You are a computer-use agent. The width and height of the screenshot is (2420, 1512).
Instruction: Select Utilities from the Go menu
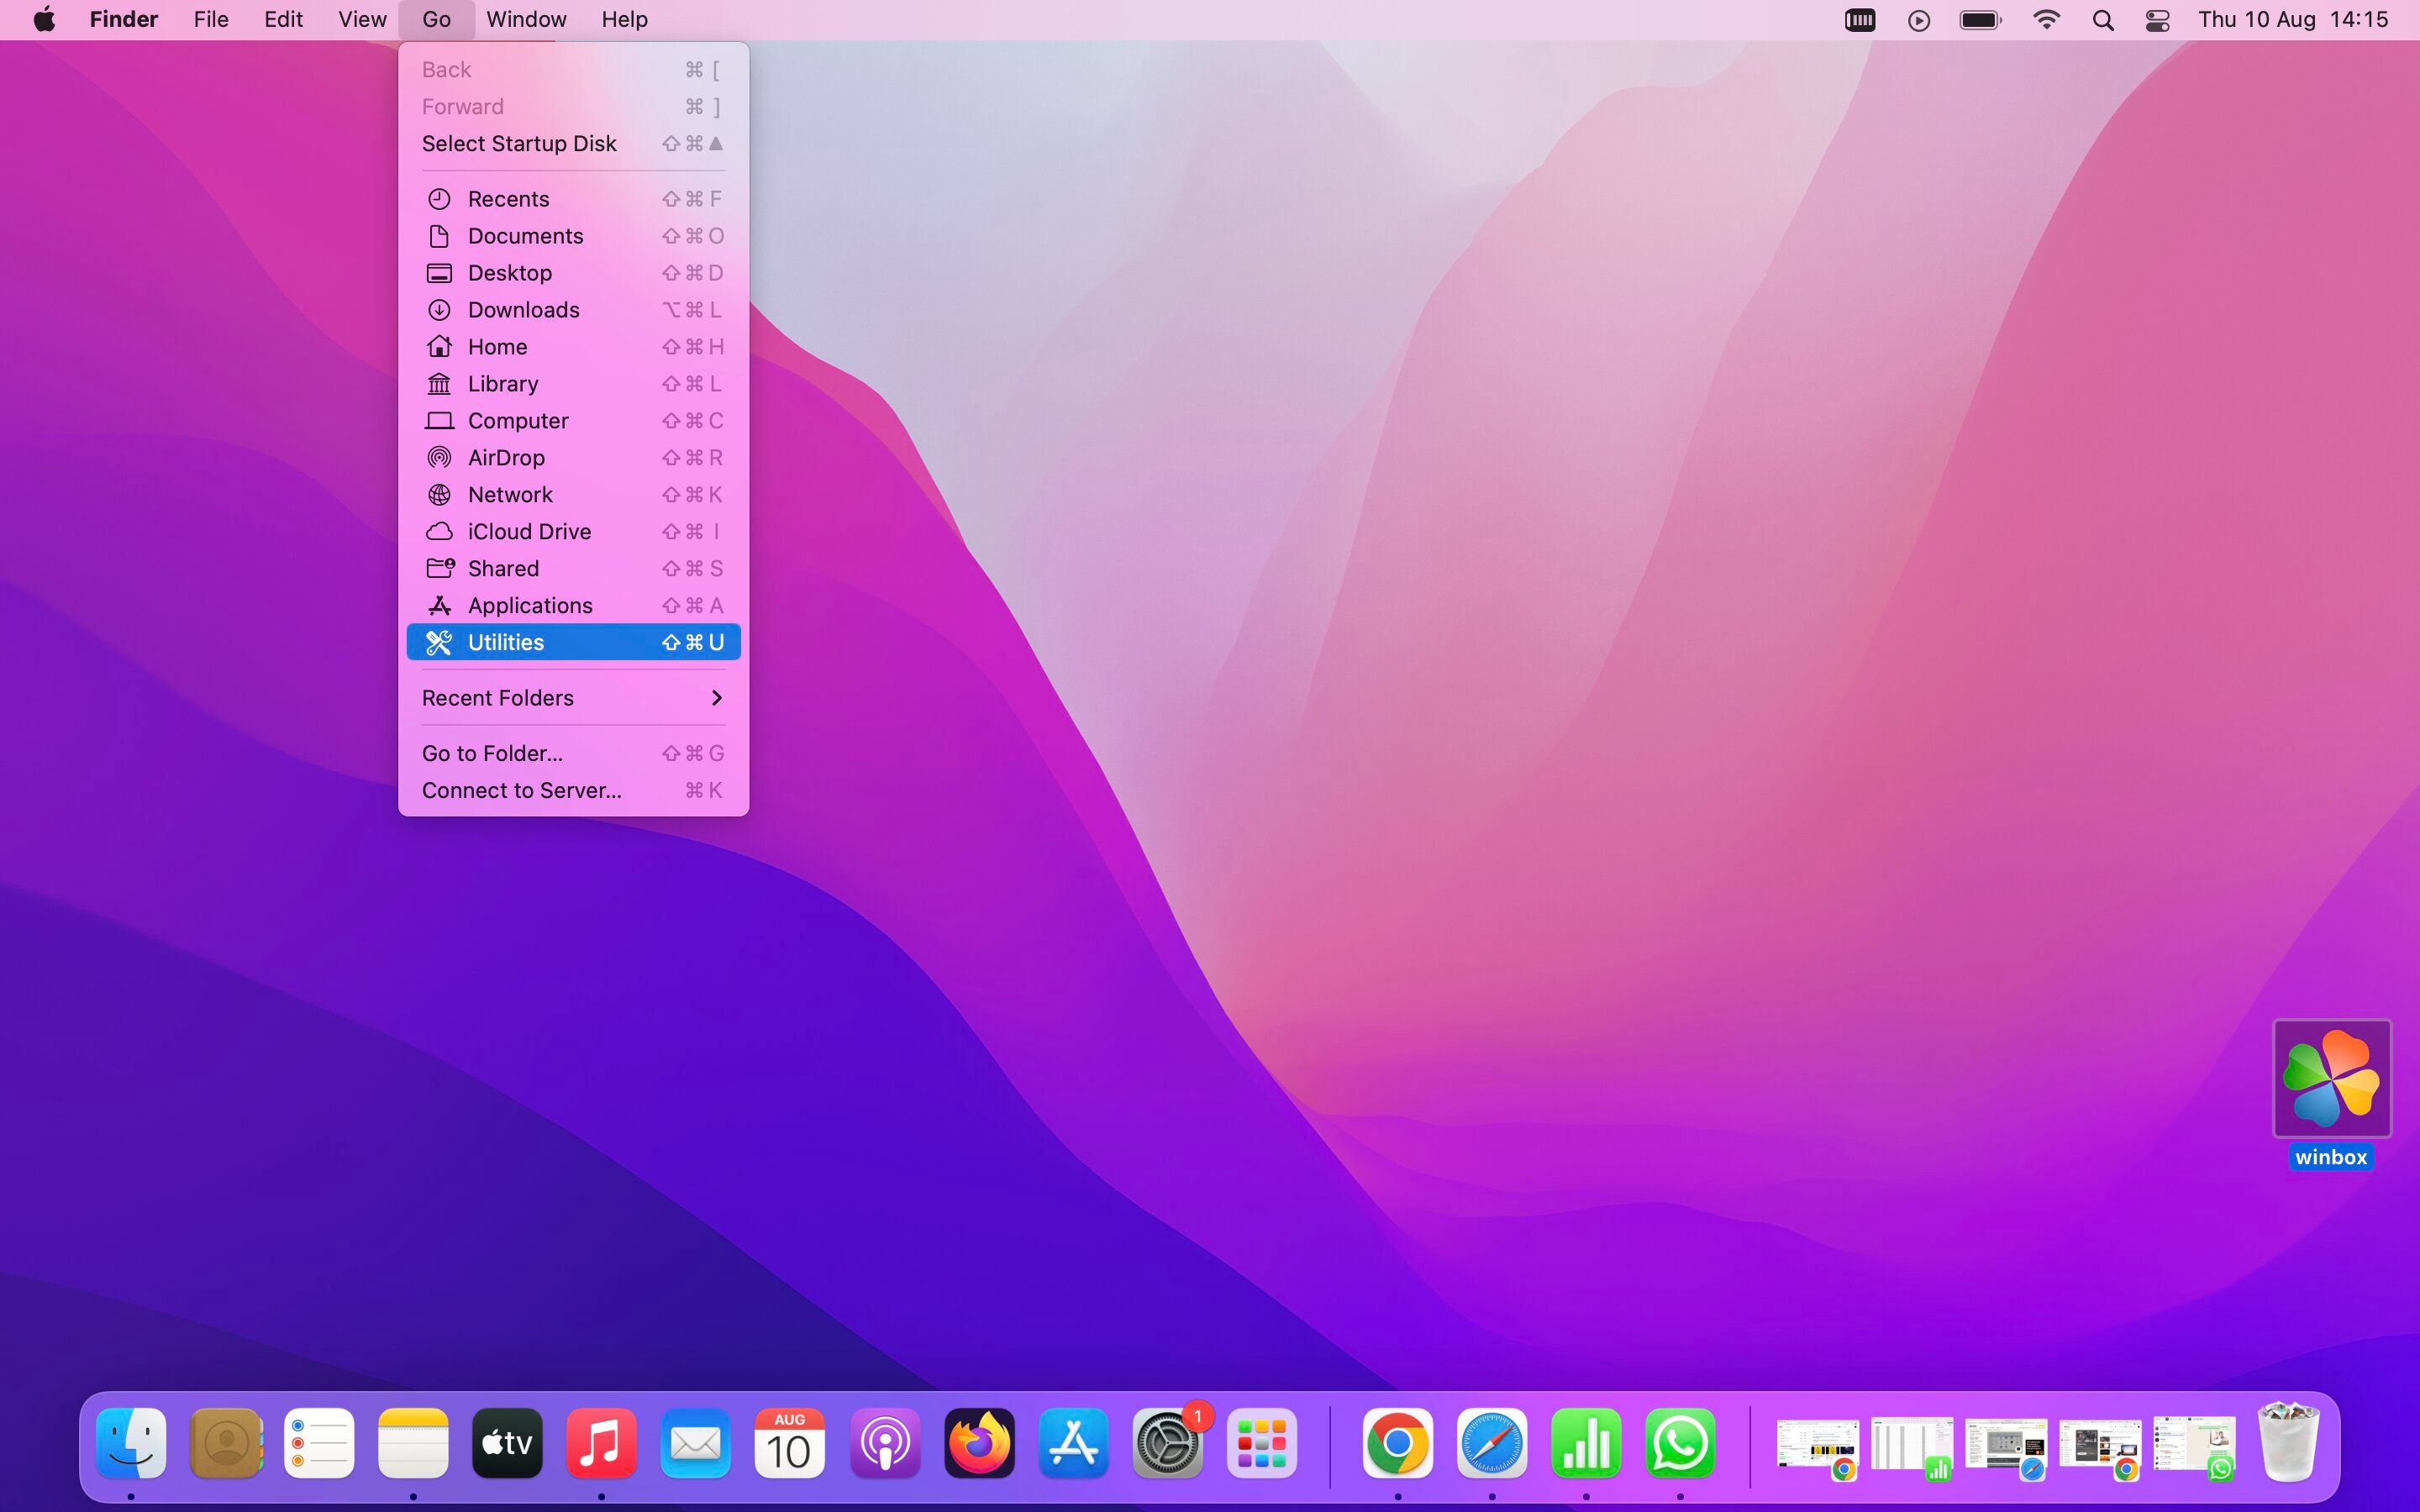pos(506,642)
